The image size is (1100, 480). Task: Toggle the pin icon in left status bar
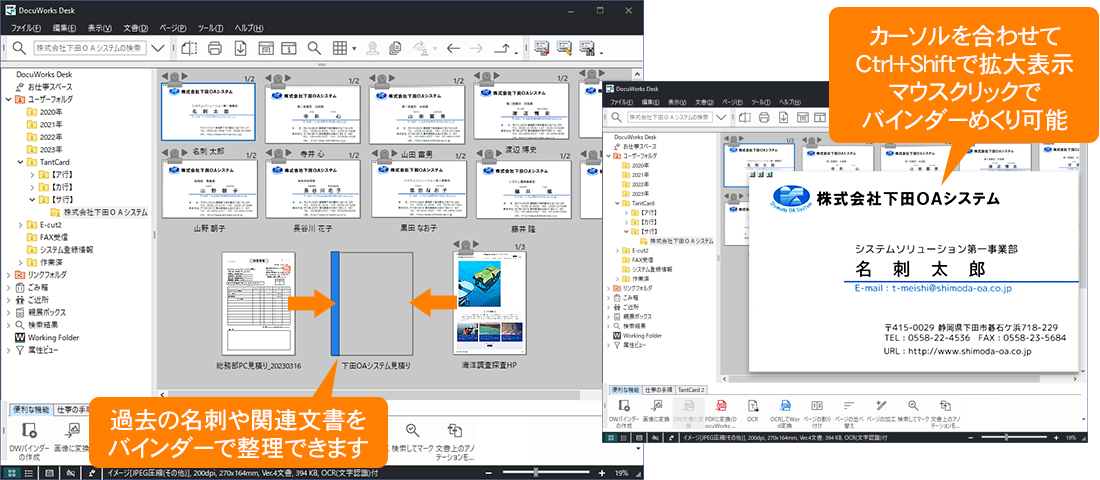[x=90, y=473]
